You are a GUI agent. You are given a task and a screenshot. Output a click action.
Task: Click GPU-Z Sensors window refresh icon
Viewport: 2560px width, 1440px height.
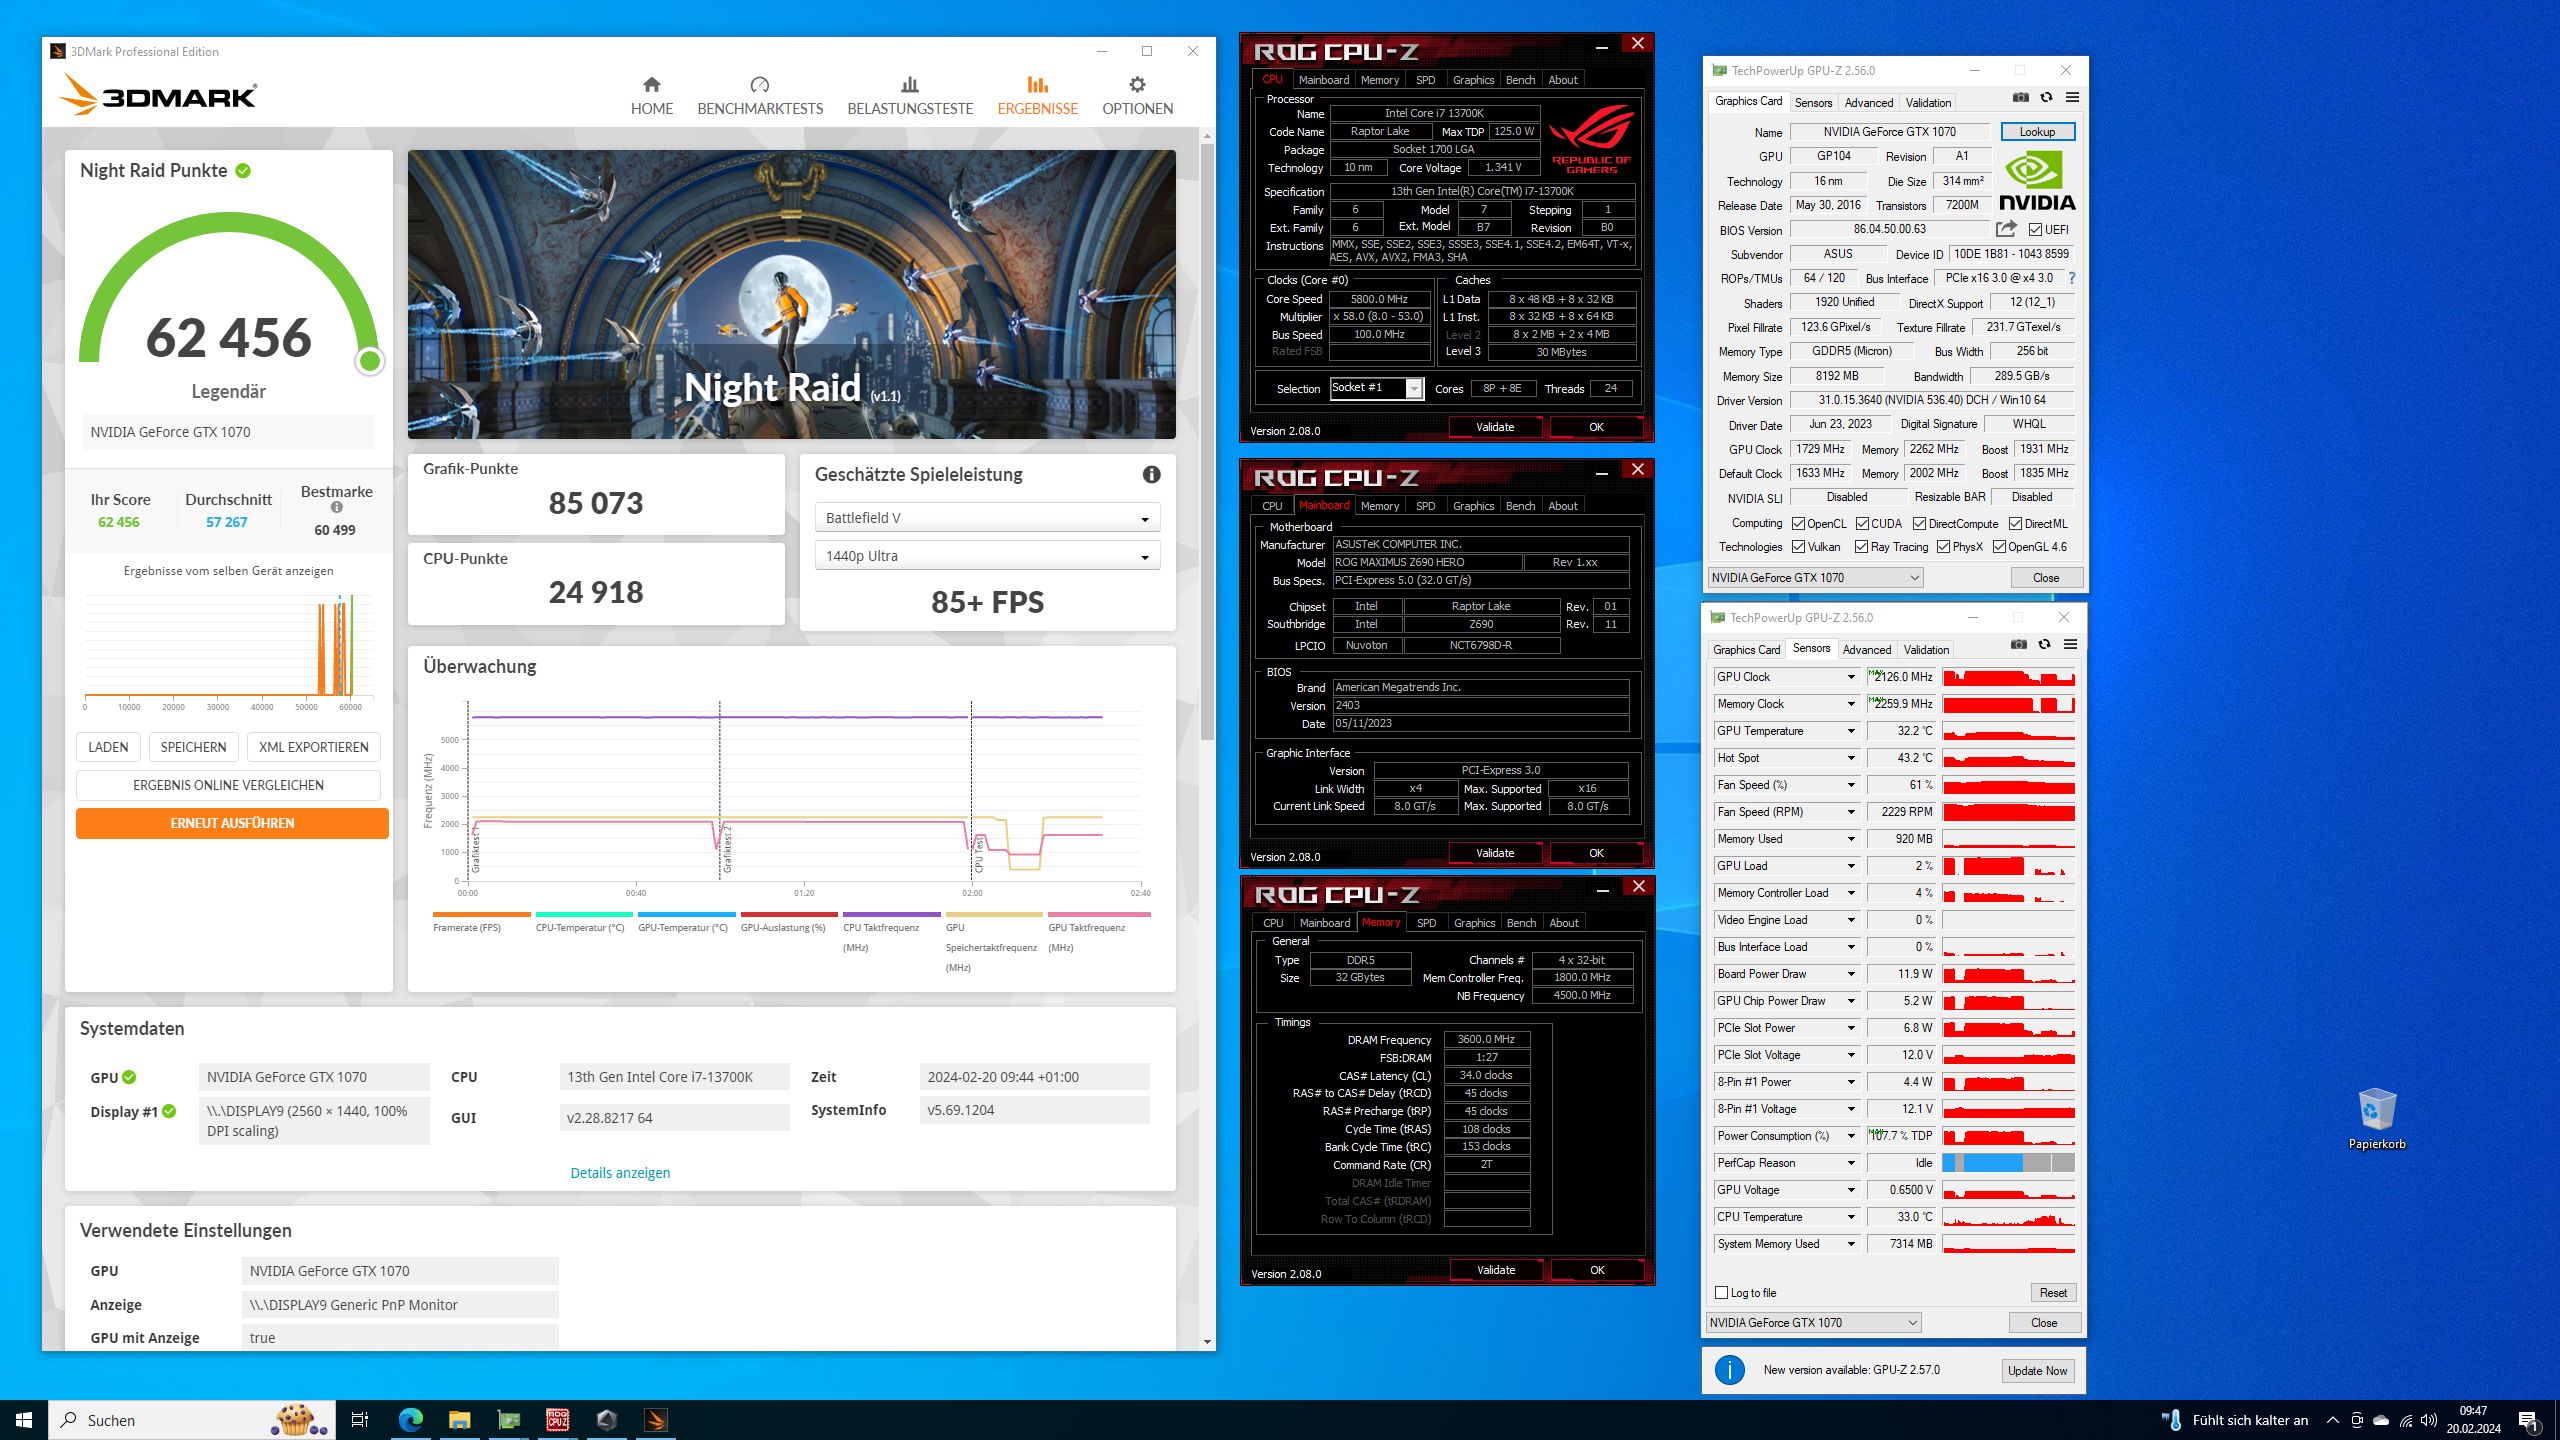(2045, 644)
